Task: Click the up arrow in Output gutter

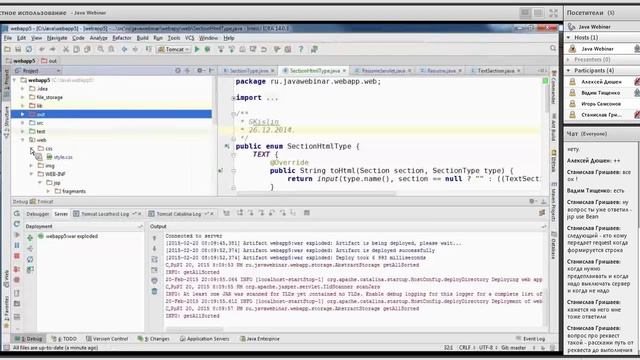Action: (154, 238)
